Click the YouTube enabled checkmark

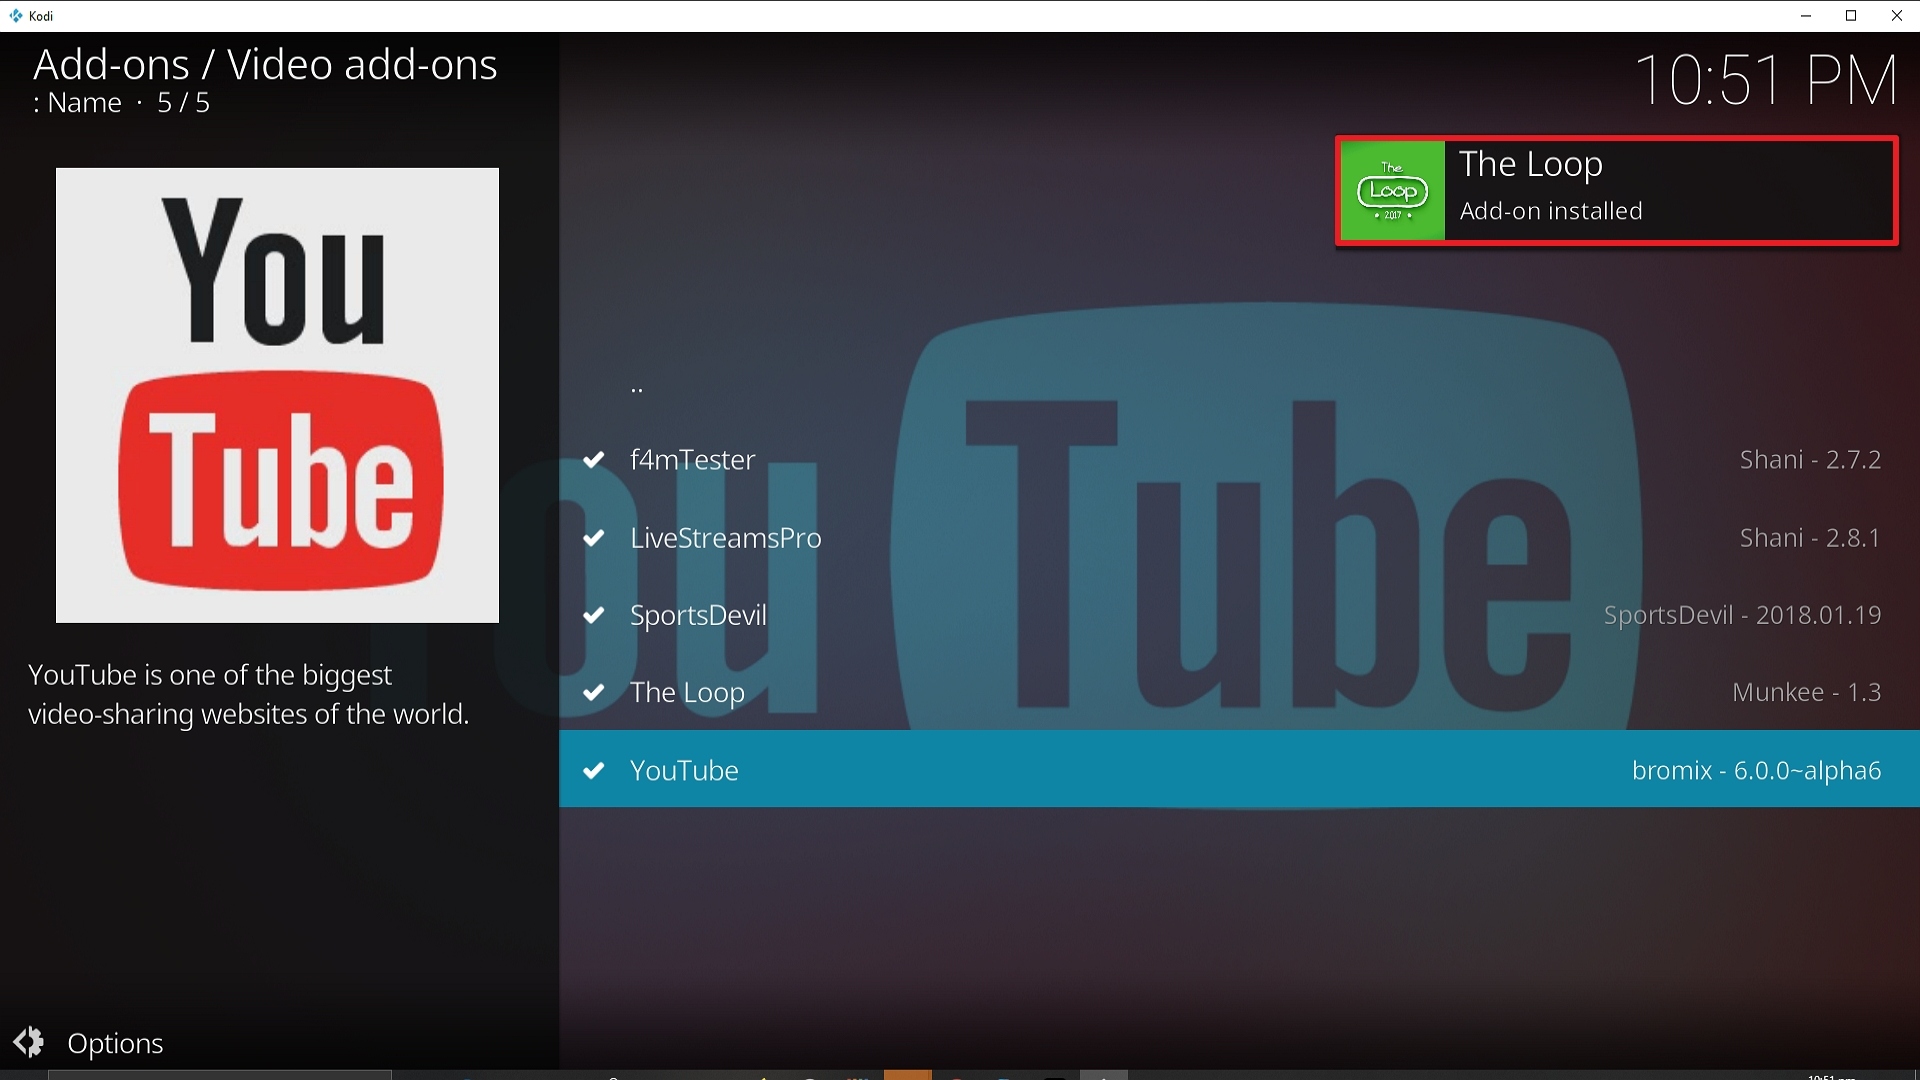(594, 770)
